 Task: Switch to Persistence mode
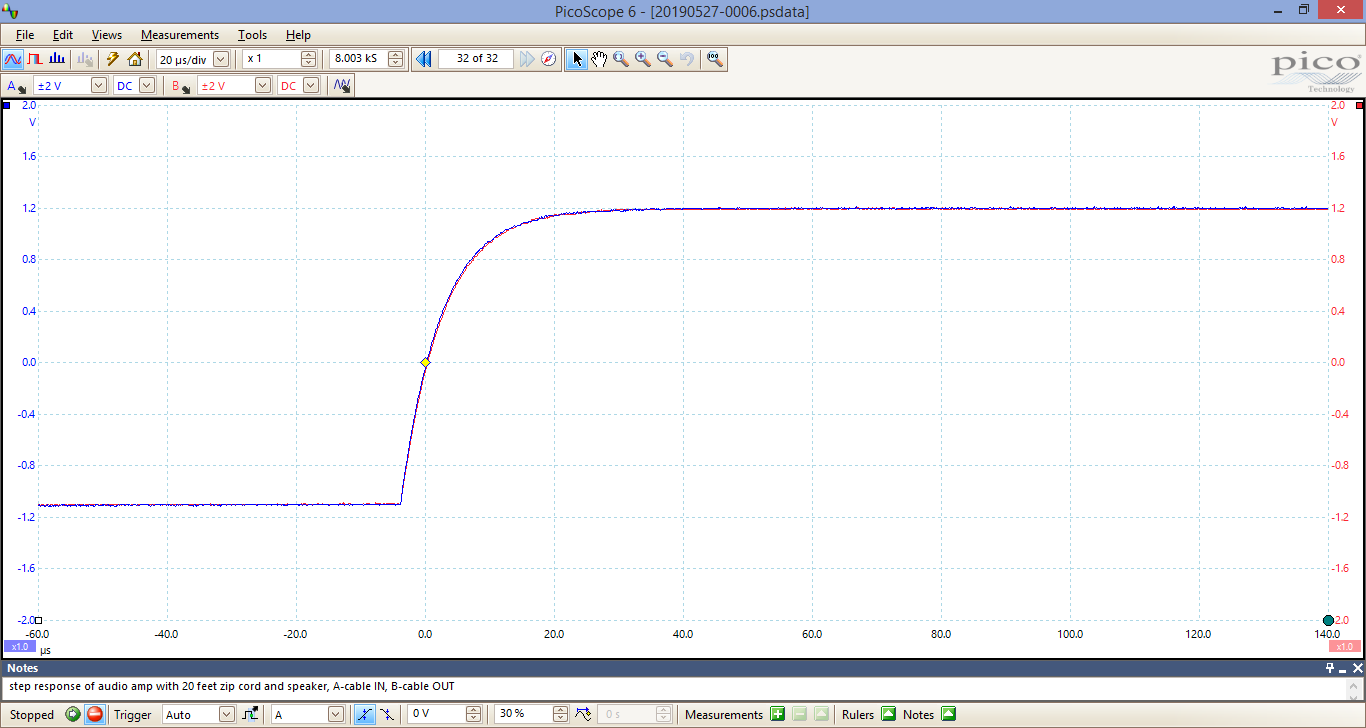pyautogui.click(x=35, y=59)
